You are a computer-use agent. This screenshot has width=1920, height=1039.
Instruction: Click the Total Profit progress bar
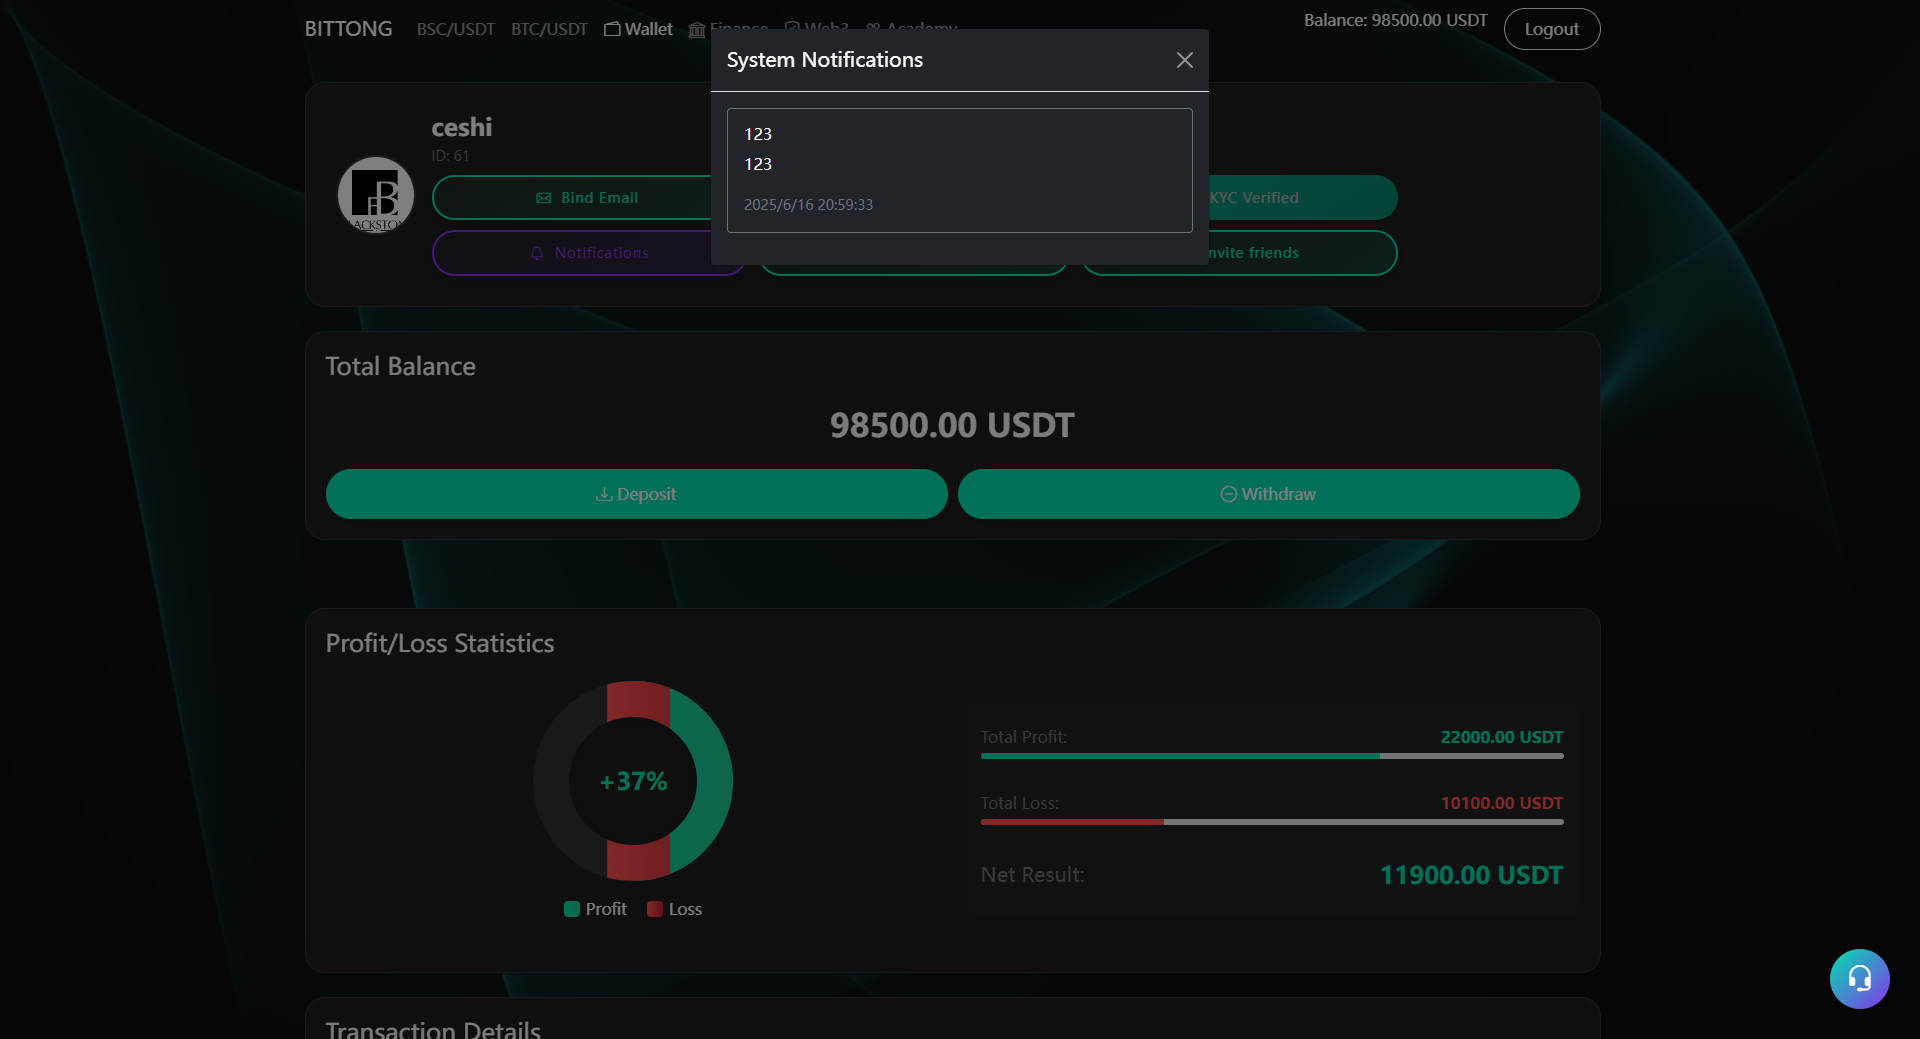click(x=1271, y=756)
